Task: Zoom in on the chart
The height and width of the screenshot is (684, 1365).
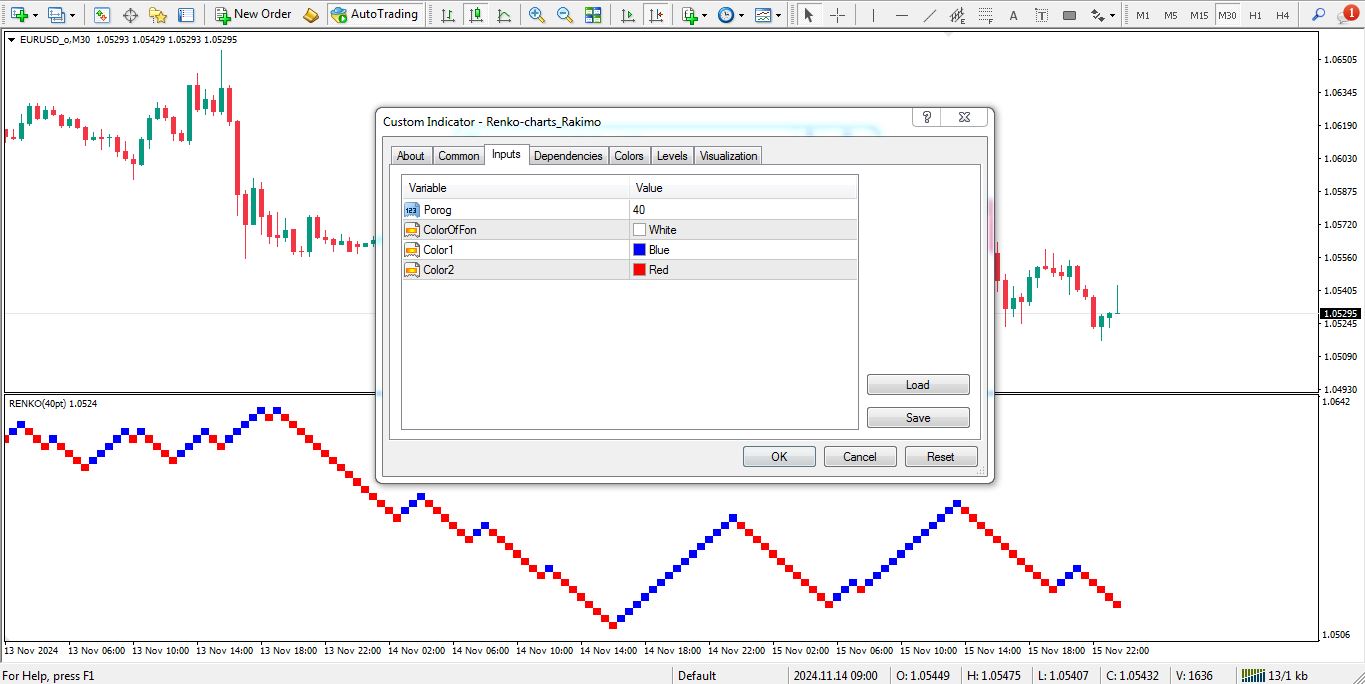Action: click(x=537, y=15)
